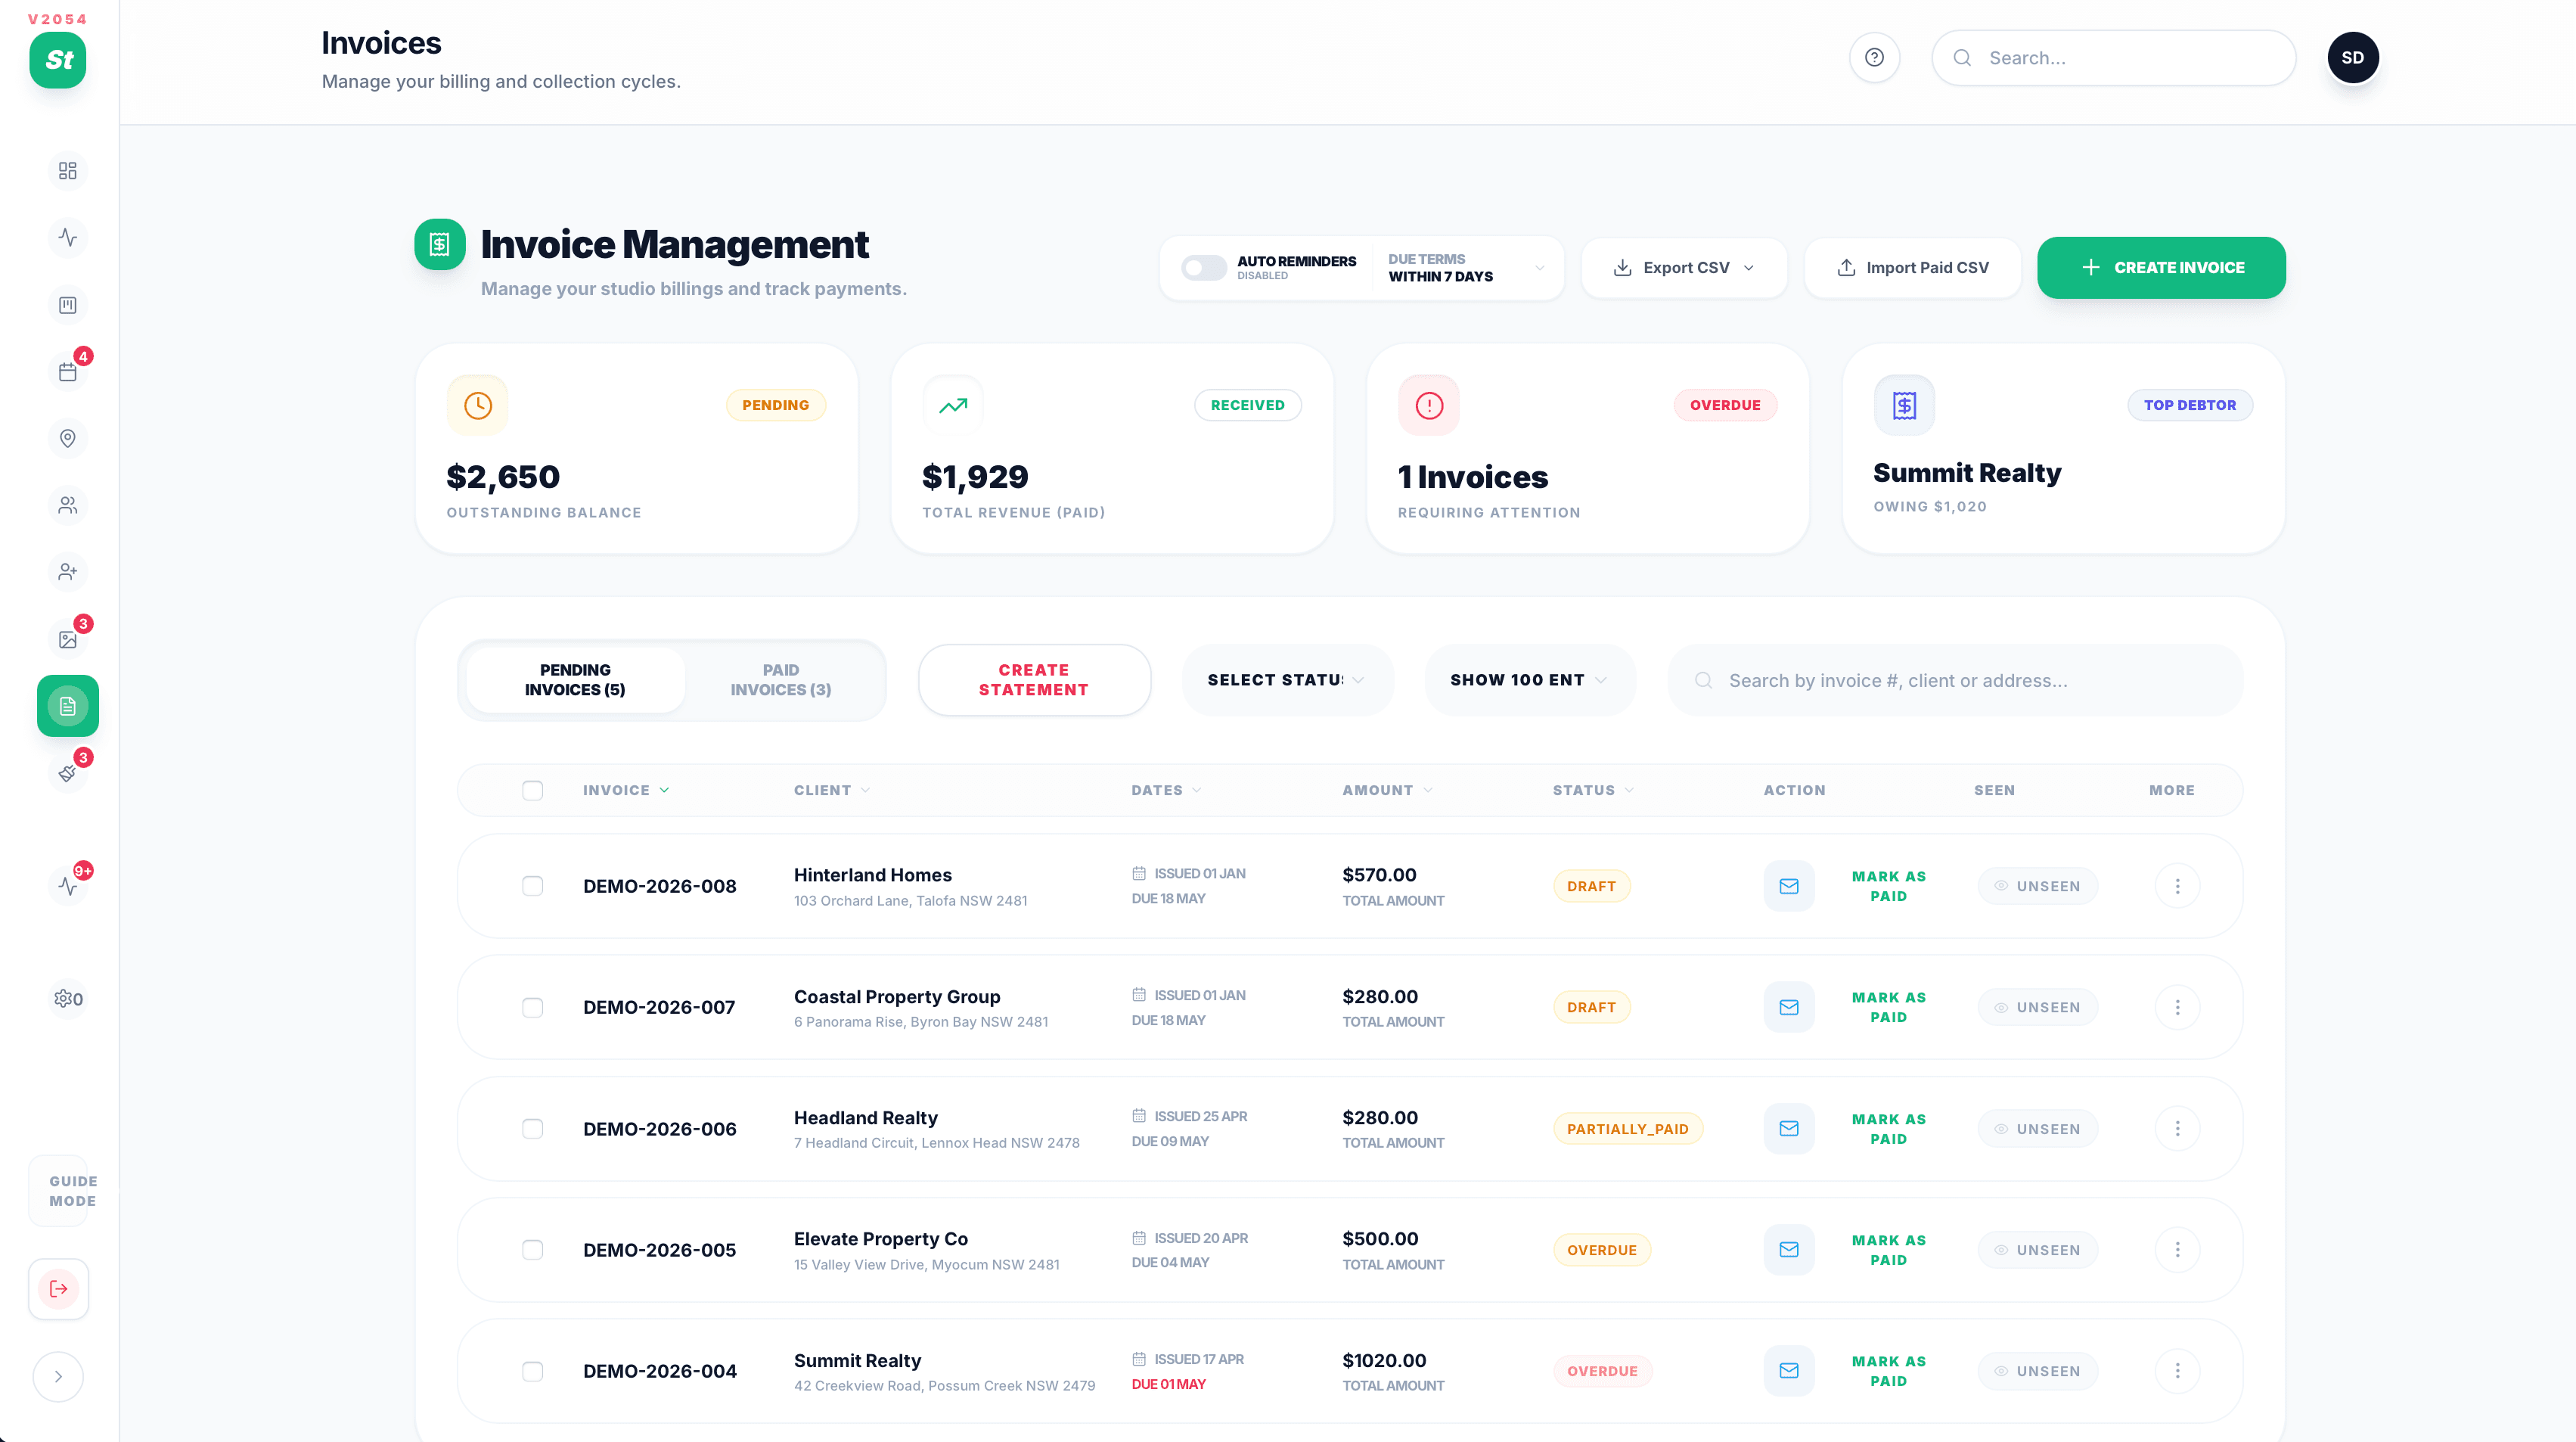Email invoice DEMO-2026-008 via envelope icon
This screenshot has height=1442, width=2576.
click(x=1789, y=886)
